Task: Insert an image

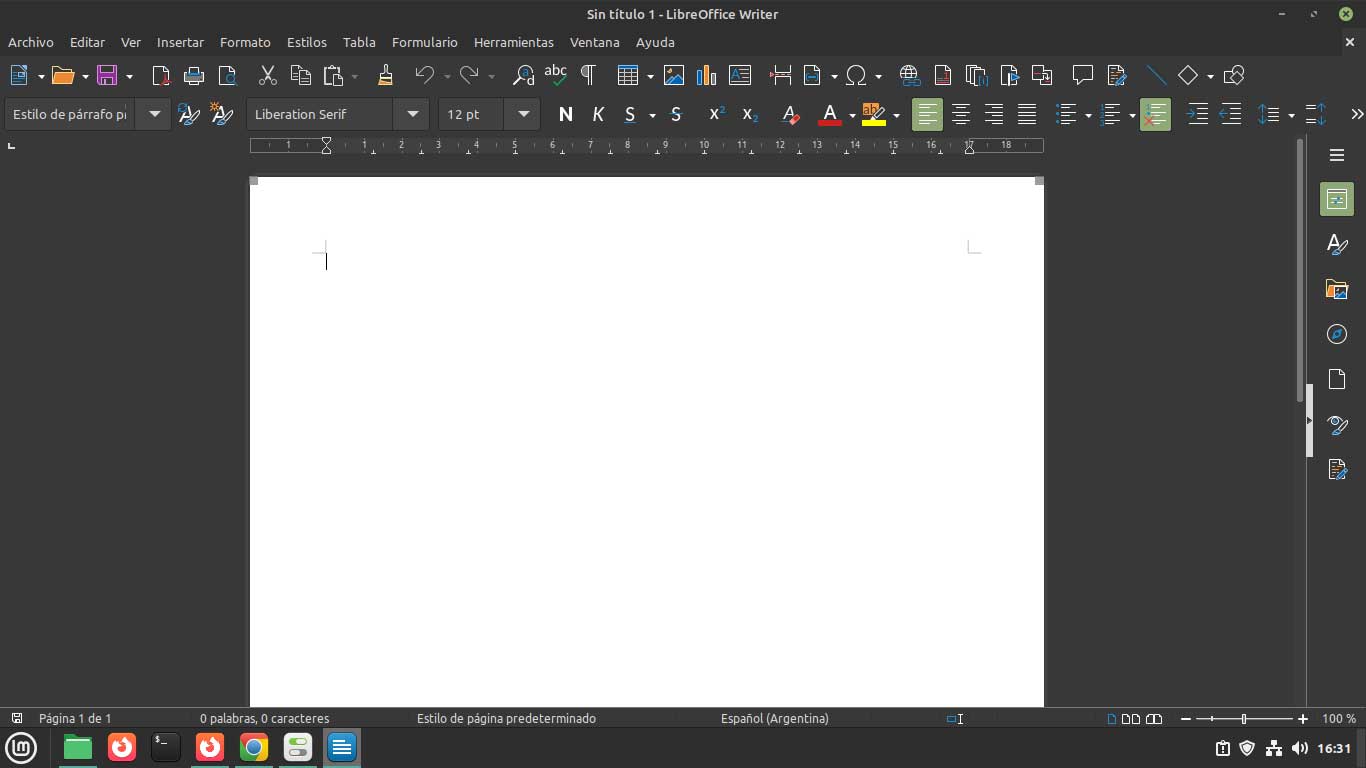Action: 674,75
